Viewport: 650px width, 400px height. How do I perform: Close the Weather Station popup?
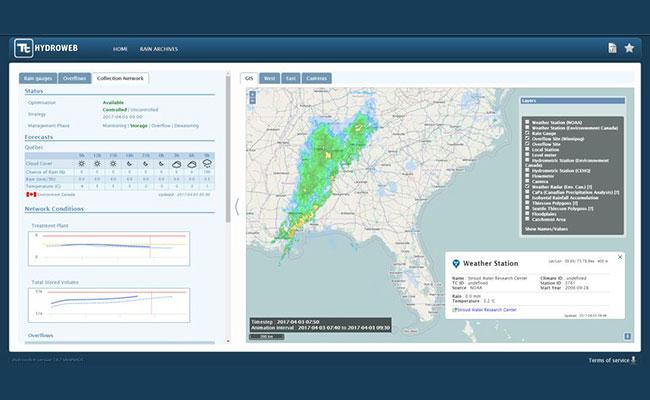tap(620, 257)
